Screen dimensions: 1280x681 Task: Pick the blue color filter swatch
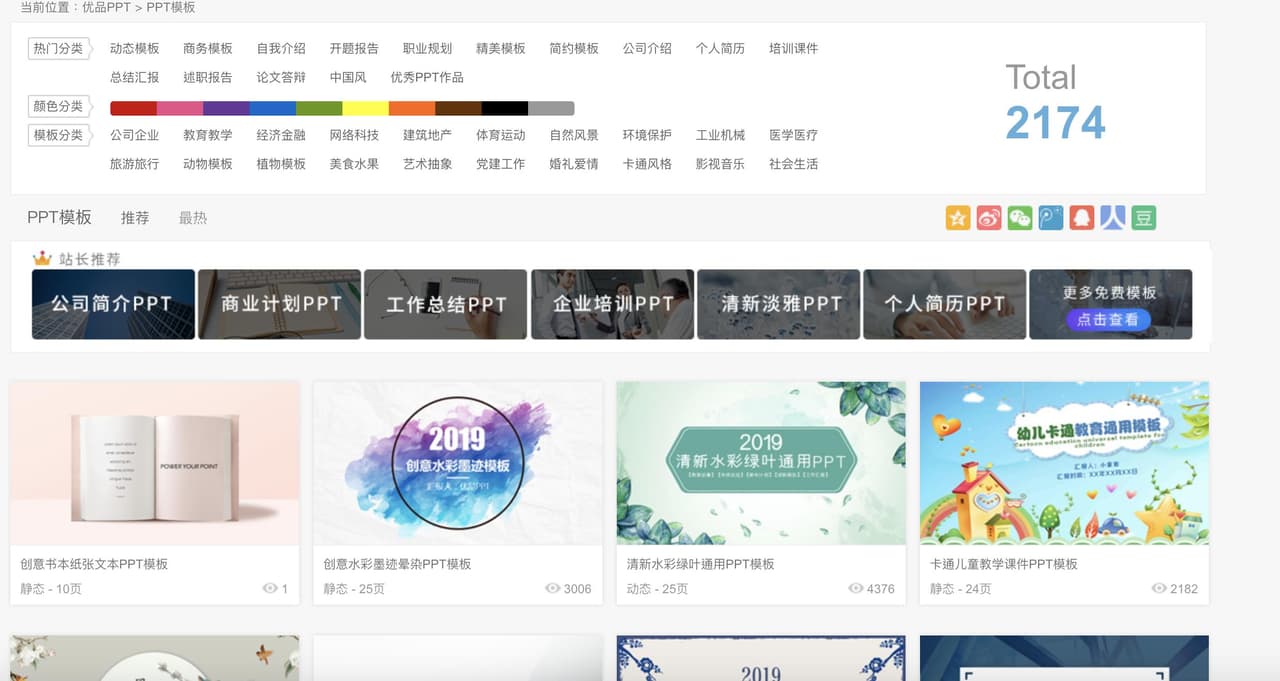[x=273, y=108]
